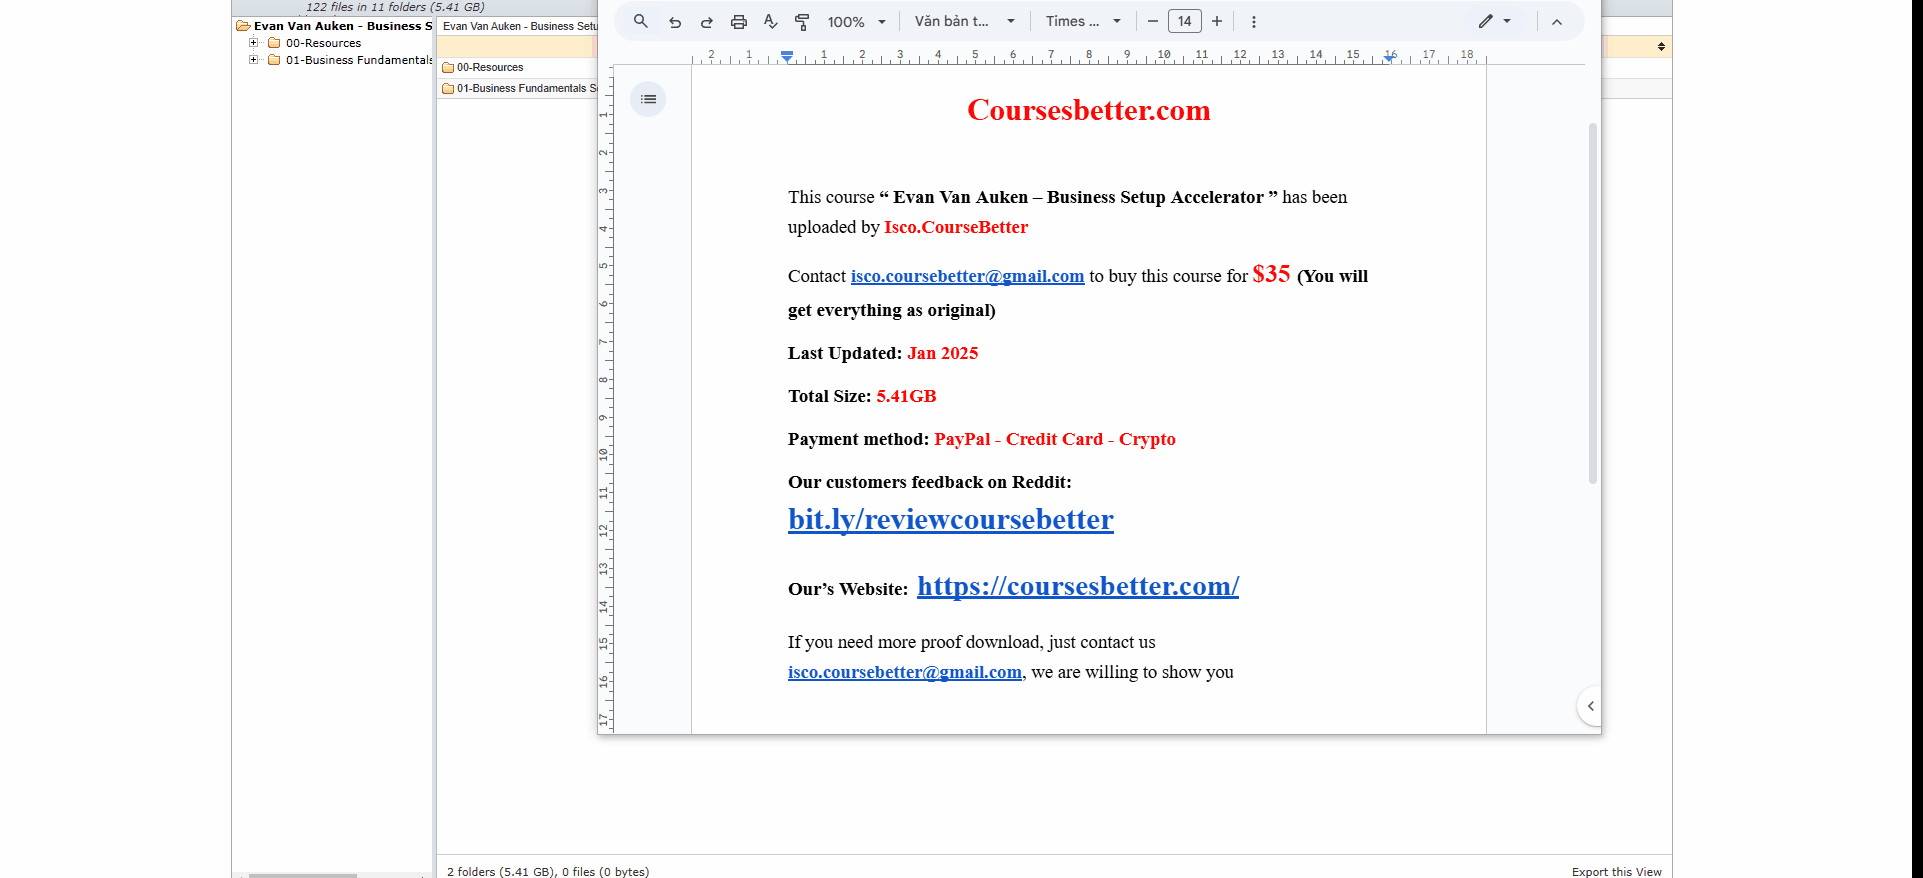Open the editing mode pencil dropdown
1923x878 pixels.
tap(1495, 21)
